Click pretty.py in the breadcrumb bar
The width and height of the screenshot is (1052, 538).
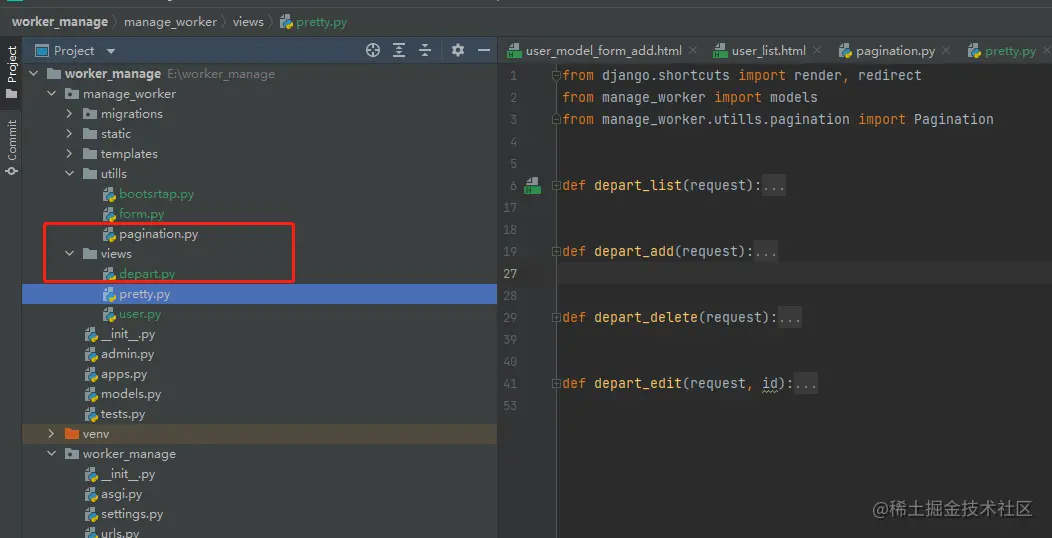tap(313, 21)
